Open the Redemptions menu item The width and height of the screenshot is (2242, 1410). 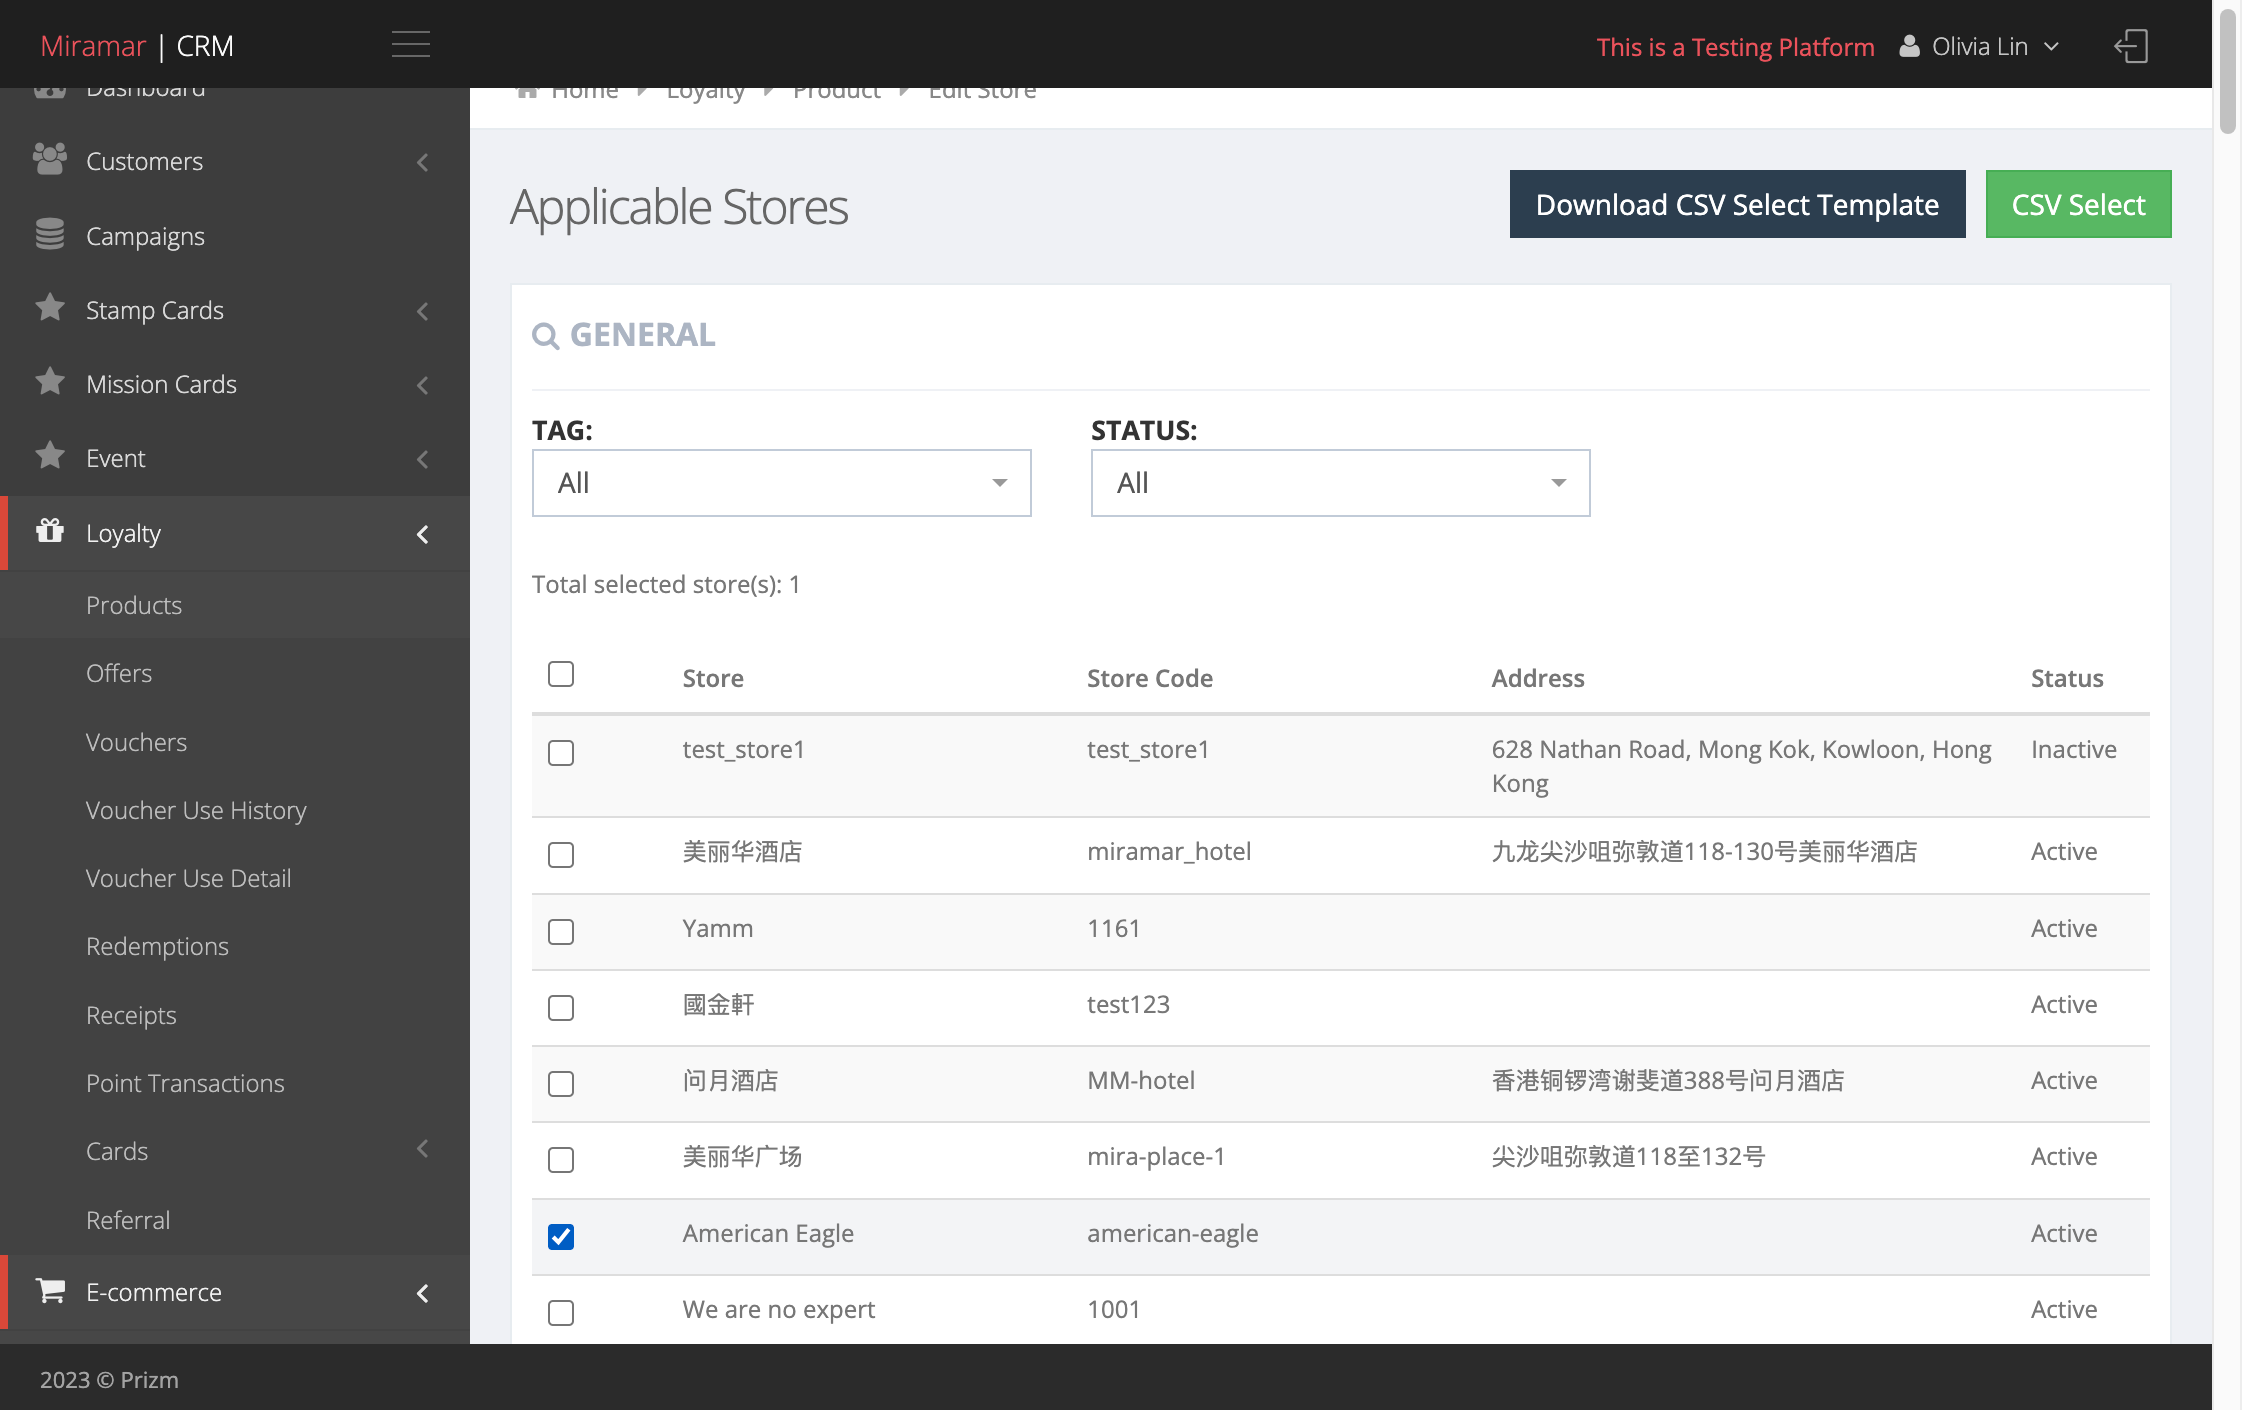click(157, 946)
